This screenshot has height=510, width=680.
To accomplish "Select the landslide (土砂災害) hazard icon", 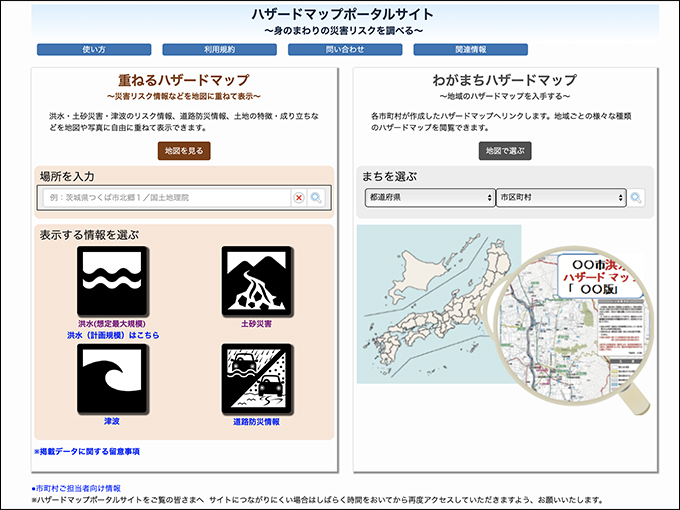I will pyautogui.click(x=256, y=281).
